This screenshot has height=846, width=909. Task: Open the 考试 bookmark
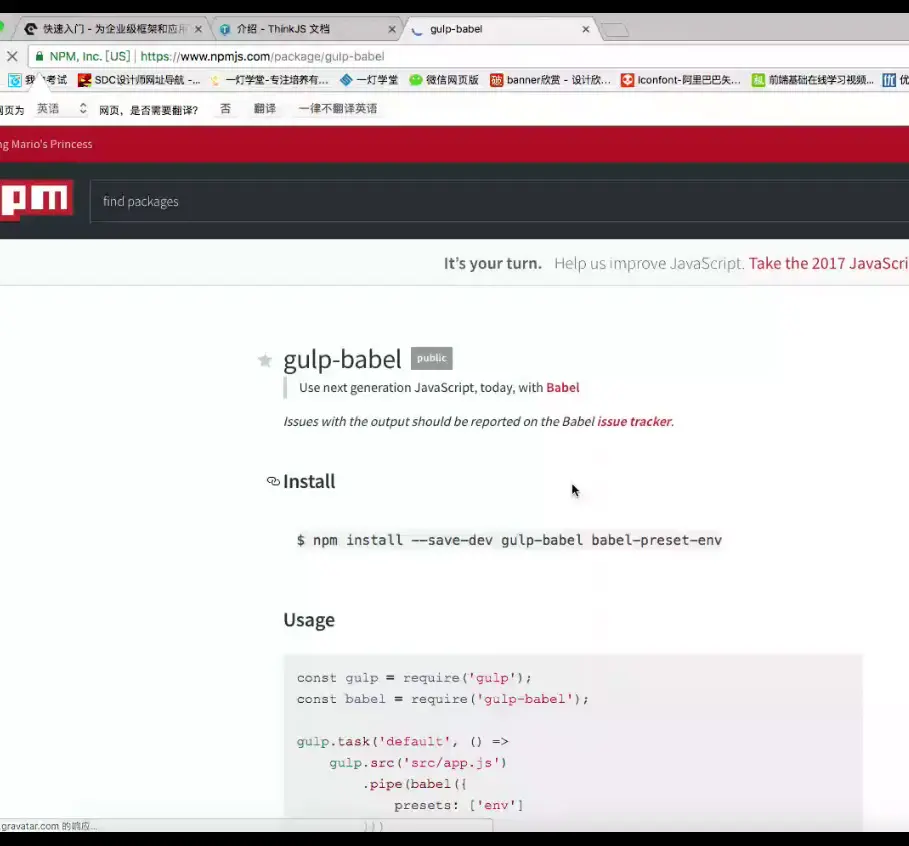(38, 80)
